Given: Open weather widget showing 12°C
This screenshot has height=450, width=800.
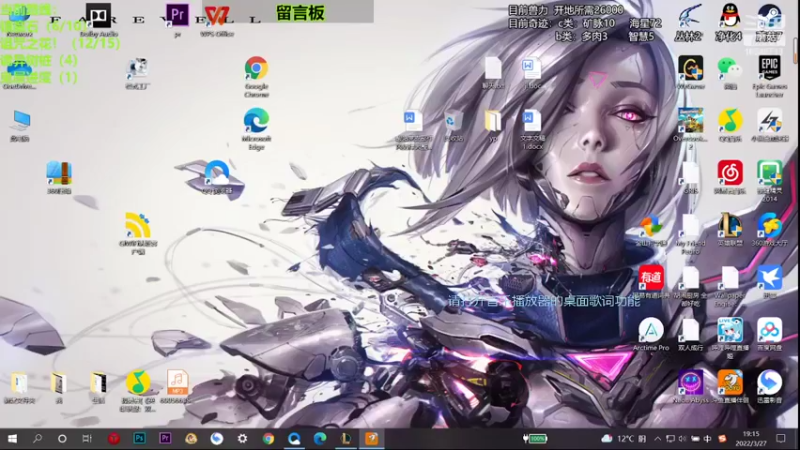Looking at the screenshot, I should [623, 439].
